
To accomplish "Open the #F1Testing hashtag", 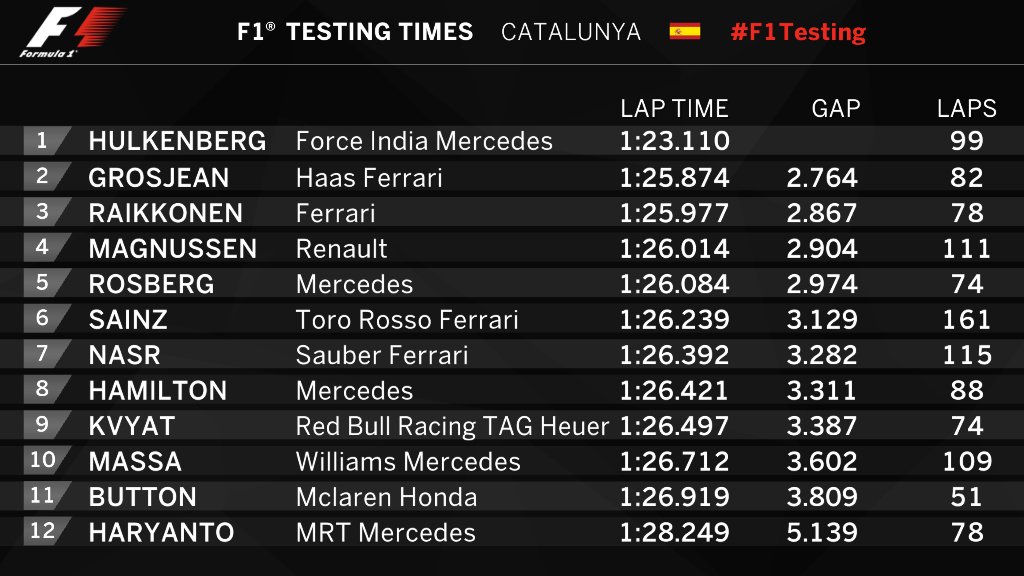I will (x=798, y=32).
